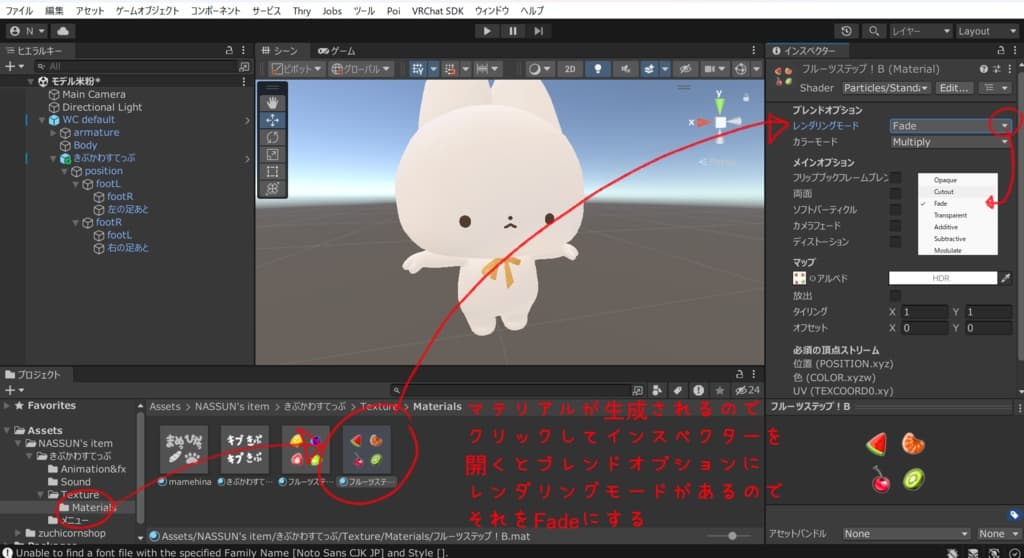This screenshot has height=558, width=1024.
Task: Enable the カメラフェード checkbox
Action: 895,225
